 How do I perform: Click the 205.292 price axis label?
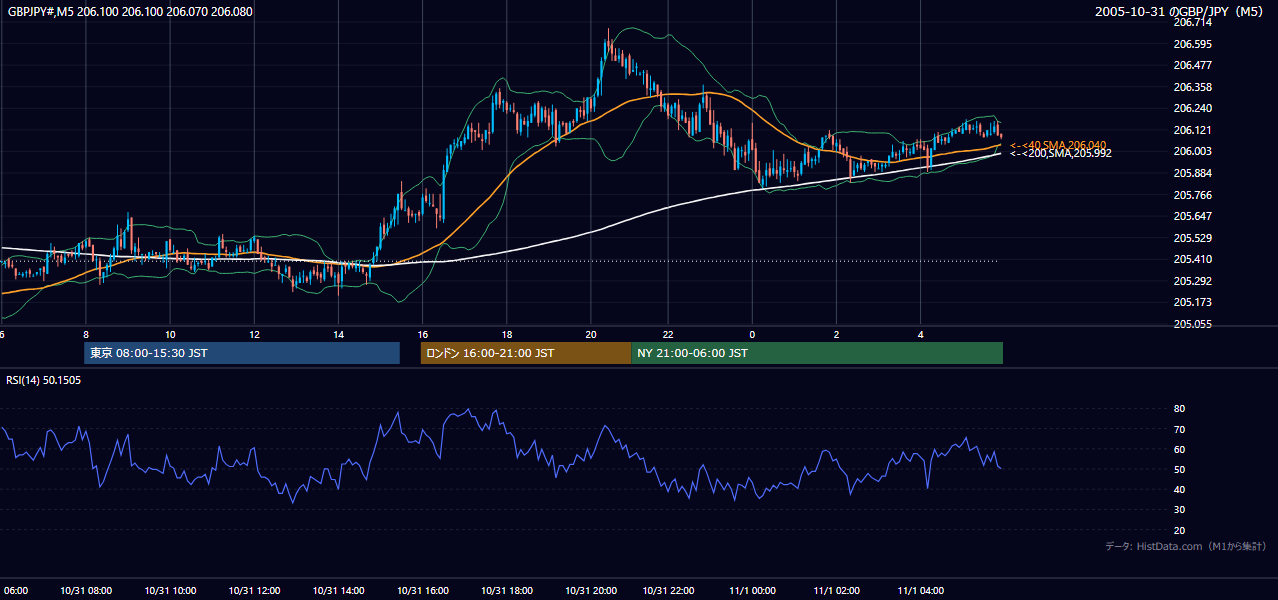1193,281
